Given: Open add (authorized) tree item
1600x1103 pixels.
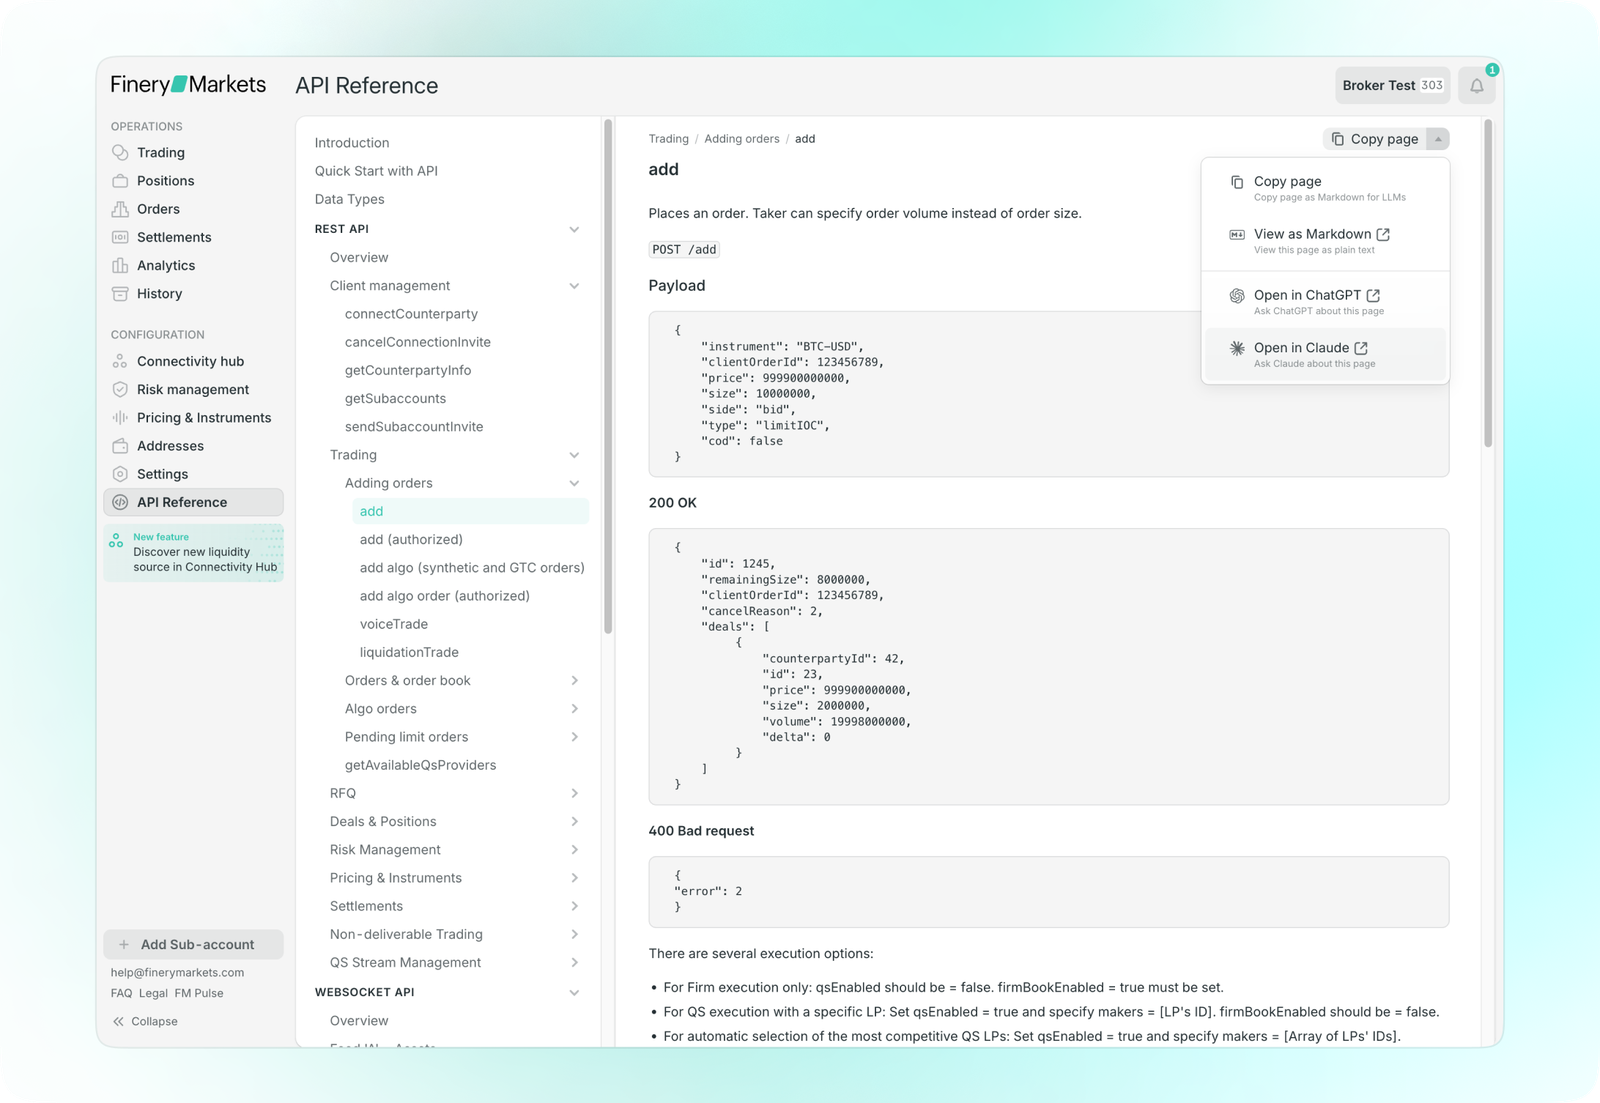Looking at the screenshot, I should point(411,539).
